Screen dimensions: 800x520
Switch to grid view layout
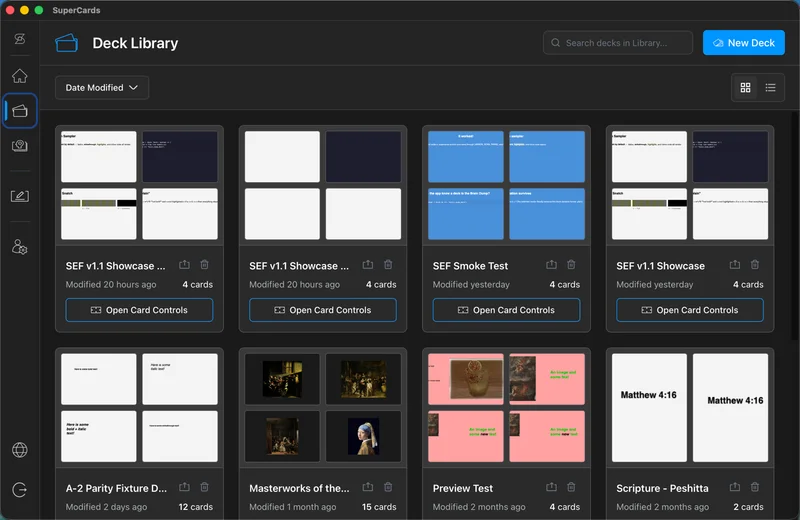[x=745, y=88]
